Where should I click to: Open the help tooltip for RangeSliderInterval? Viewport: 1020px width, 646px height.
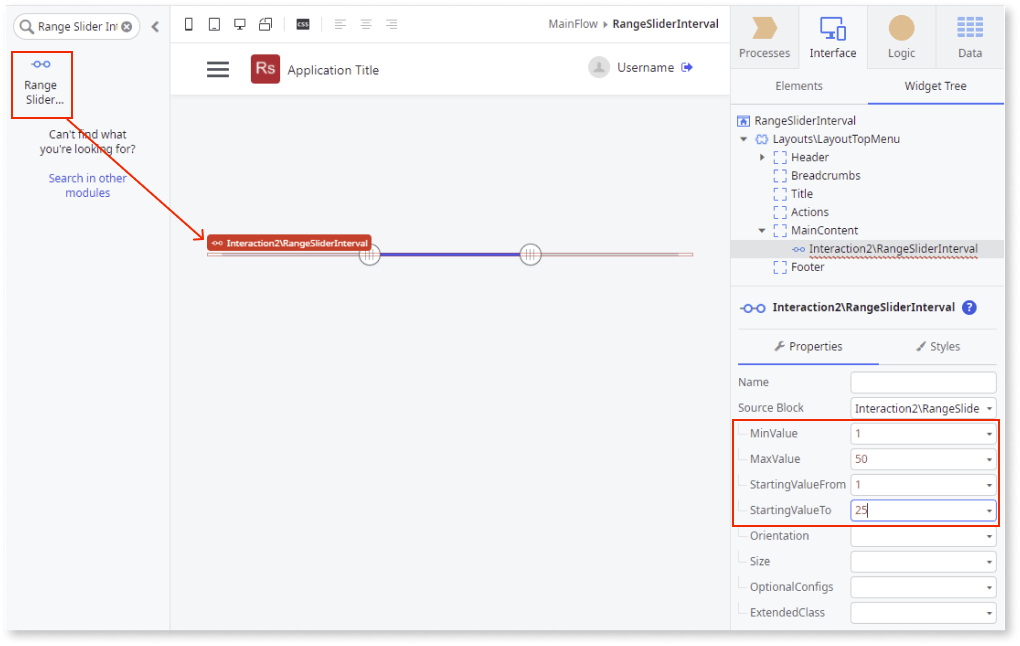click(x=968, y=308)
